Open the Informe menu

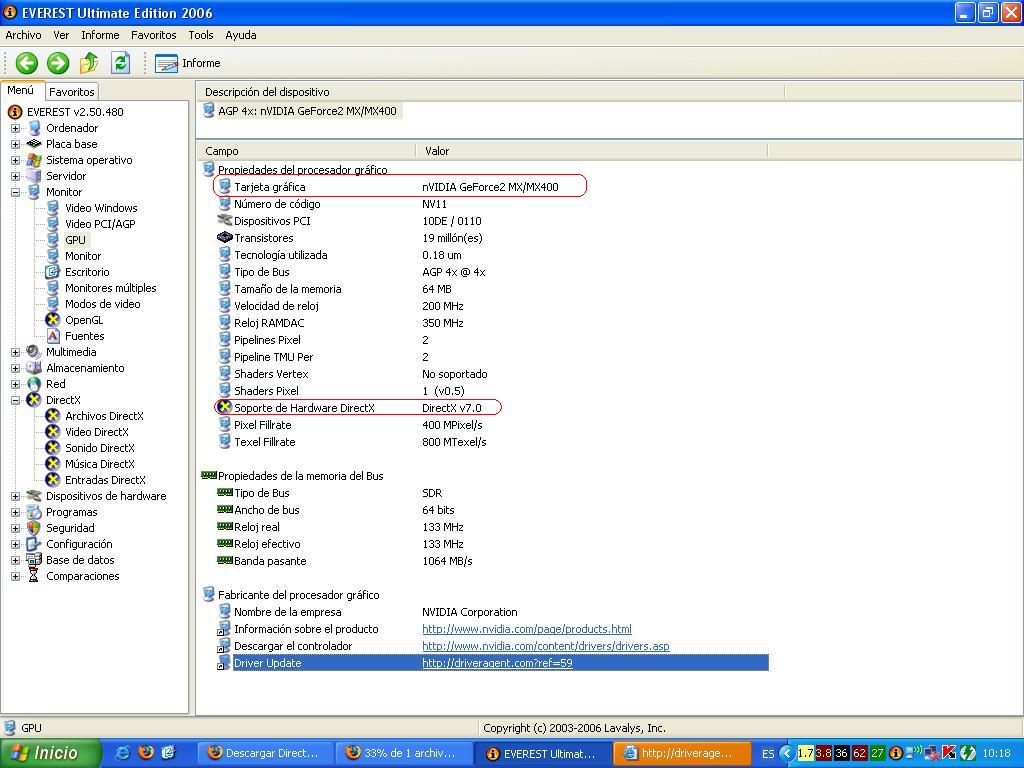pos(100,35)
